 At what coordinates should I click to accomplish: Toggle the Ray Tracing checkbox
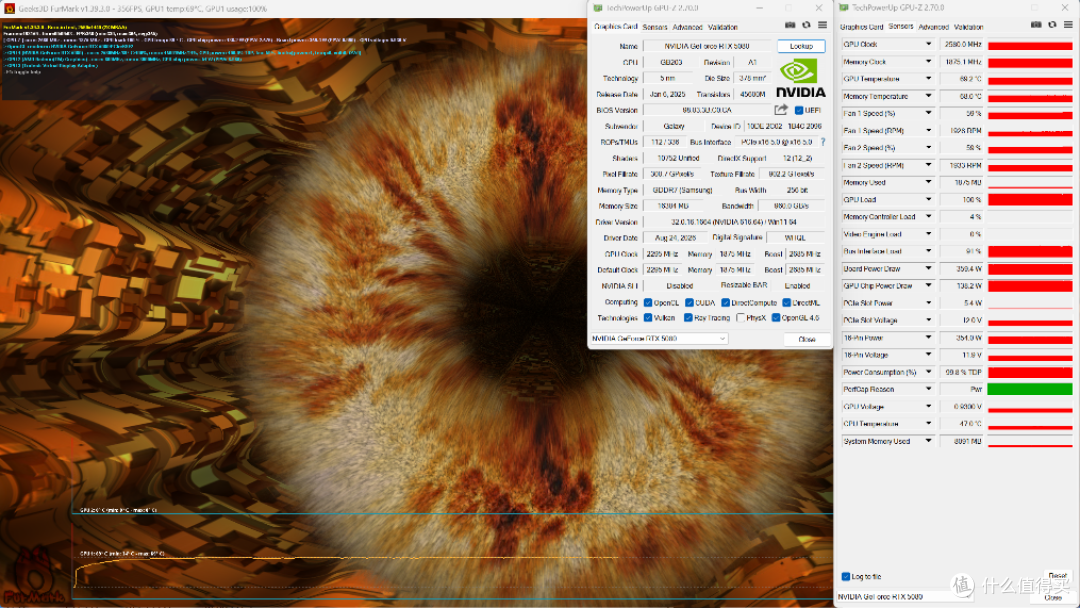tap(688, 317)
